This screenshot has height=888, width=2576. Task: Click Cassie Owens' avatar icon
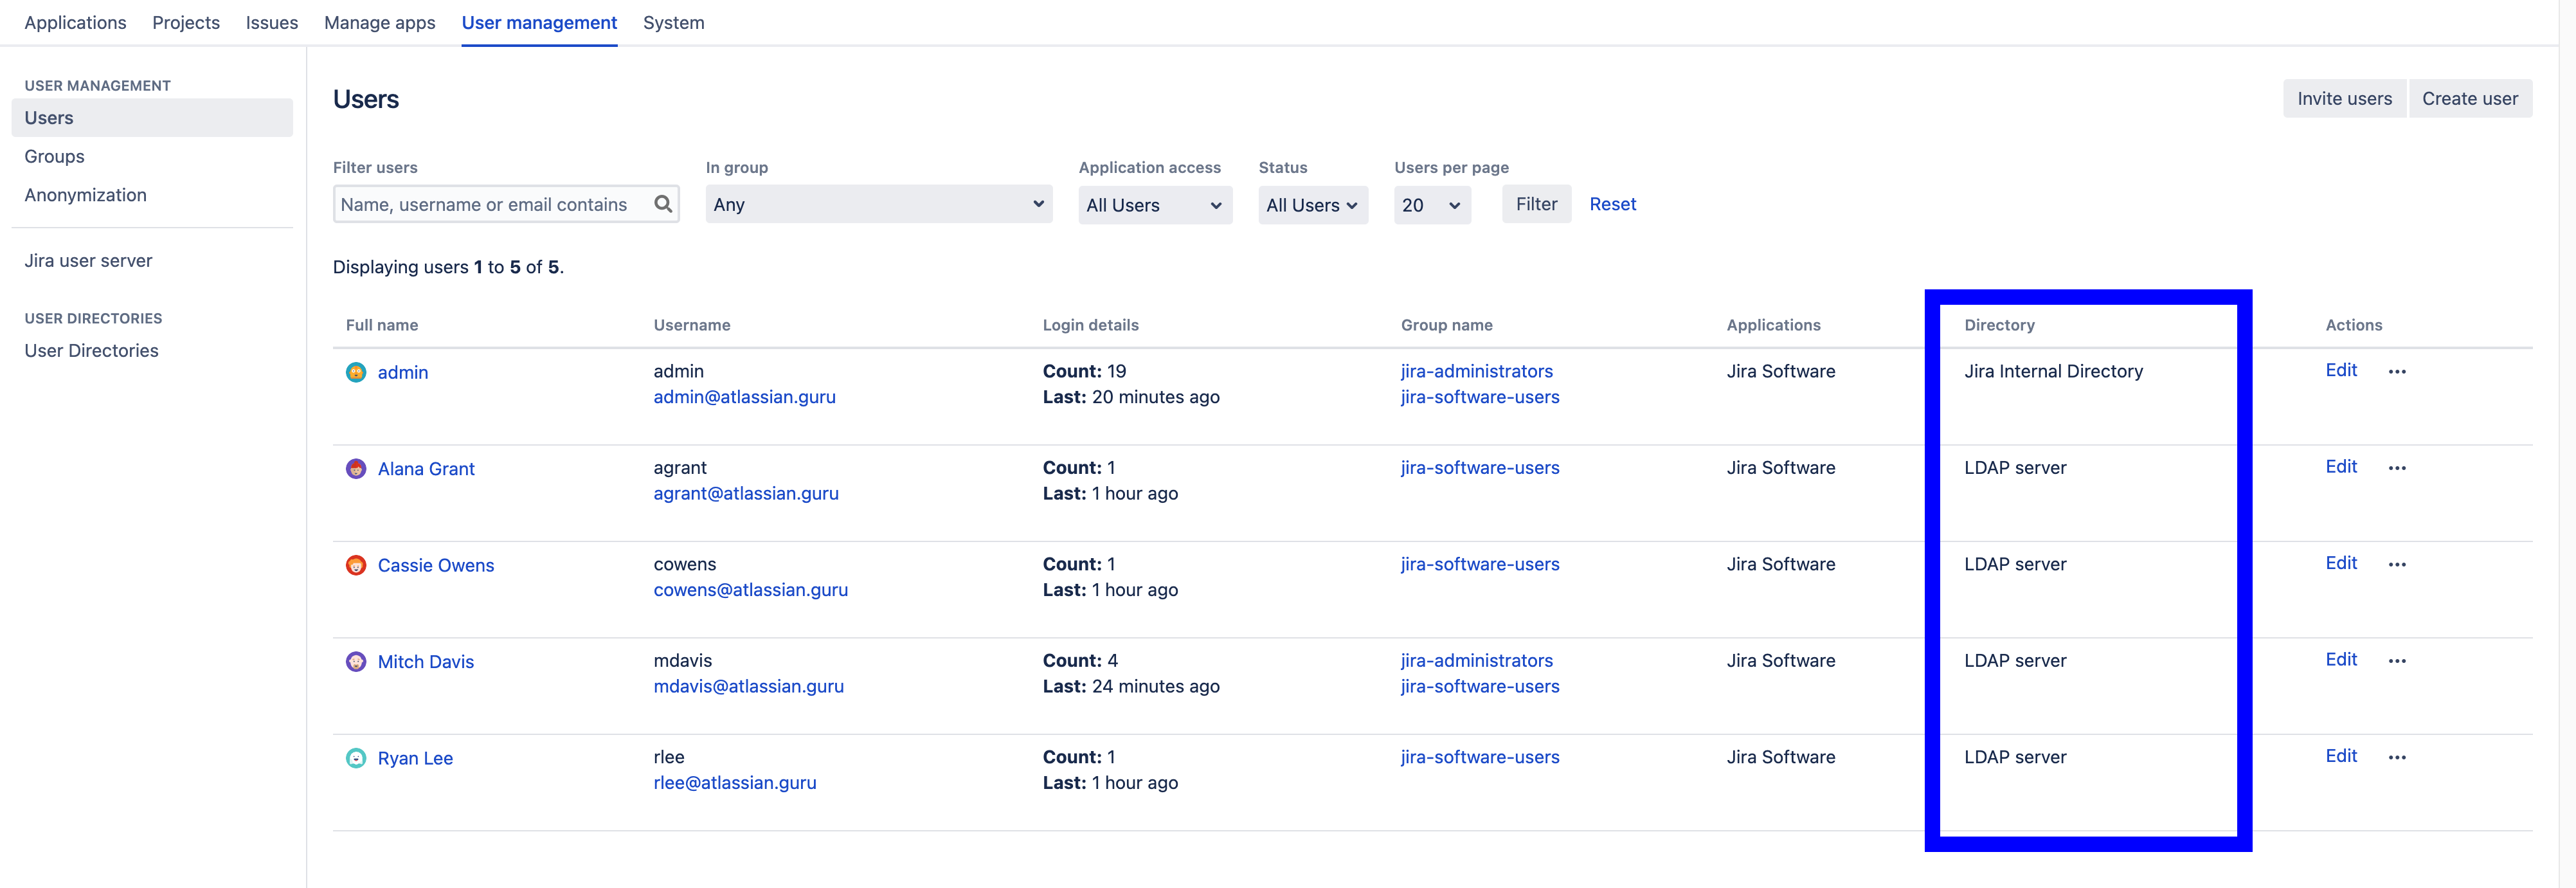[356, 565]
